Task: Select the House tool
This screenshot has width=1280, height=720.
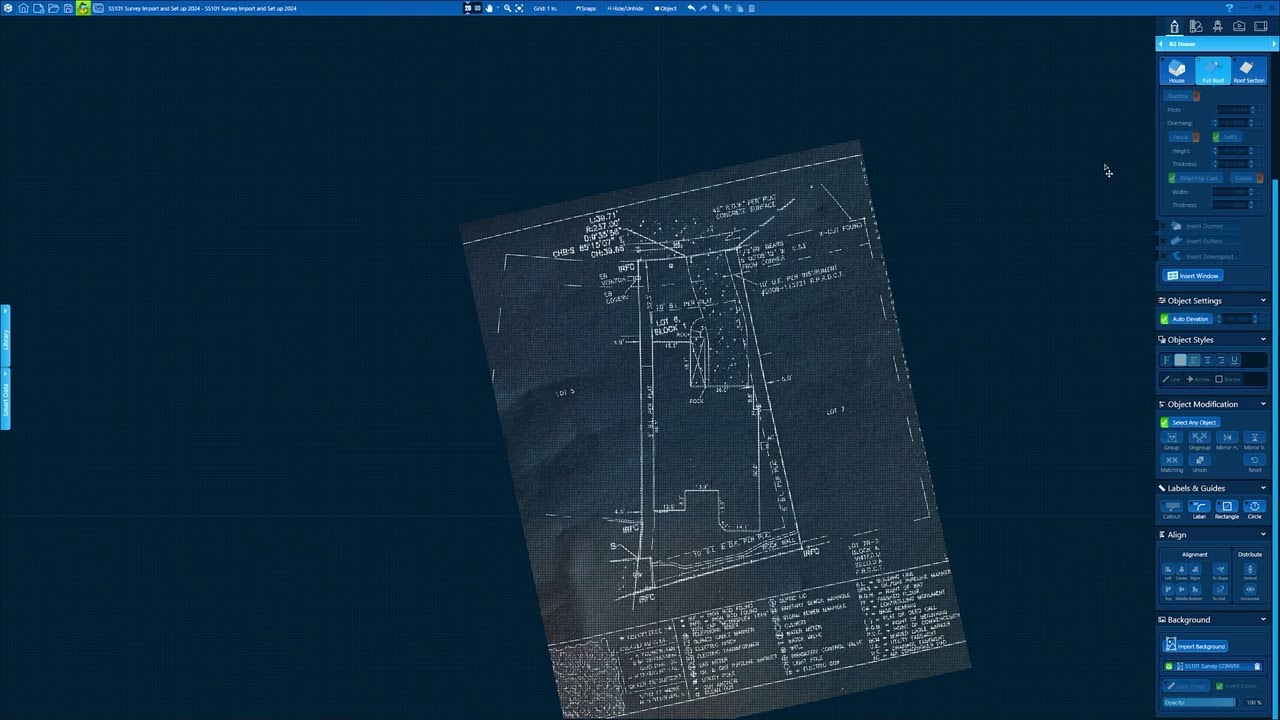Action: [1177, 71]
